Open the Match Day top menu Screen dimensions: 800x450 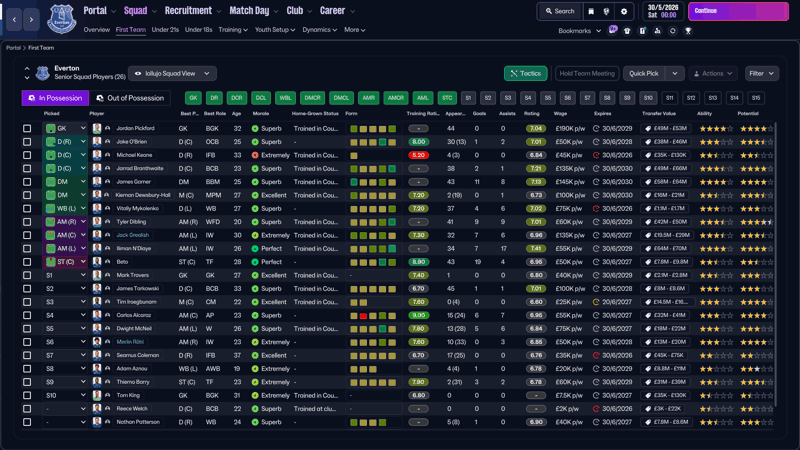click(x=254, y=11)
